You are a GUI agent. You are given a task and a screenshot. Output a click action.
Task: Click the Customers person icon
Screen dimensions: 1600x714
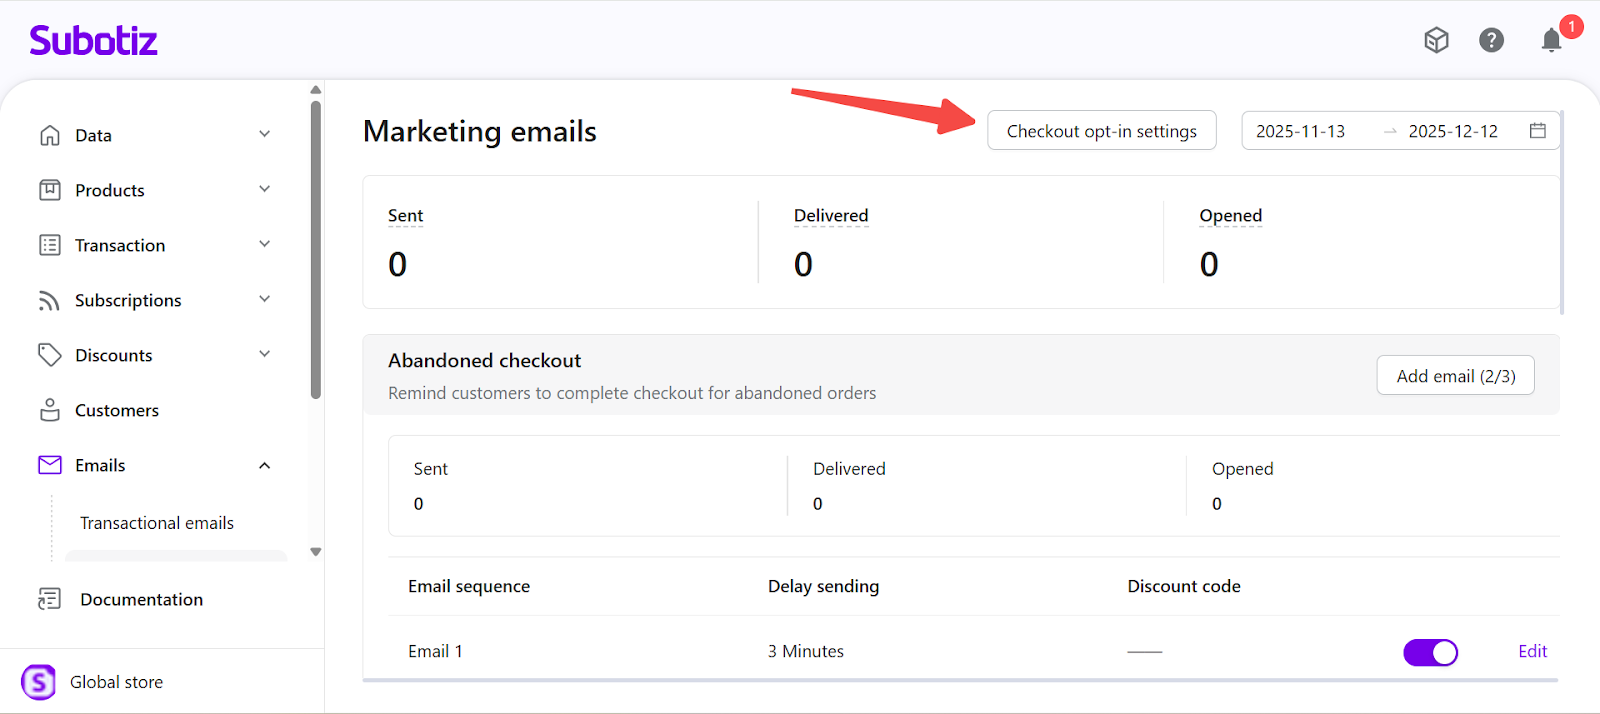click(50, 410)
